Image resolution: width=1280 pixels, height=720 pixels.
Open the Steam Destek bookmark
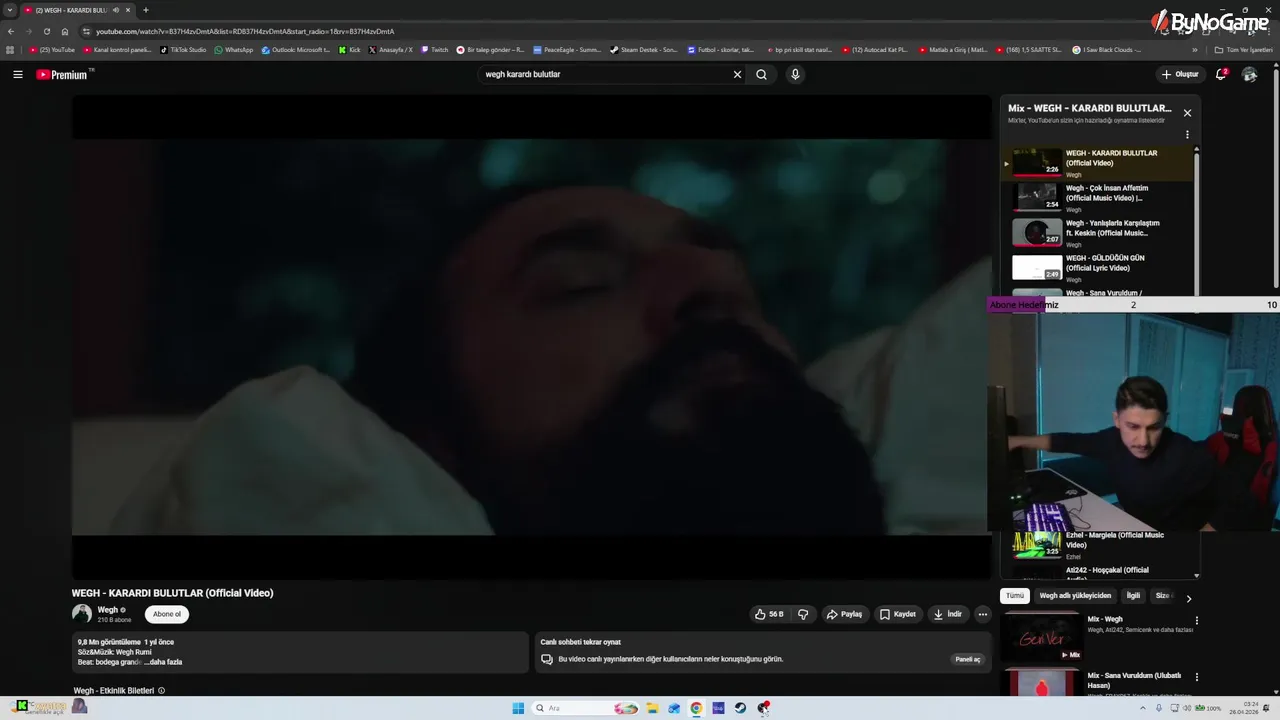click(644, 50)
